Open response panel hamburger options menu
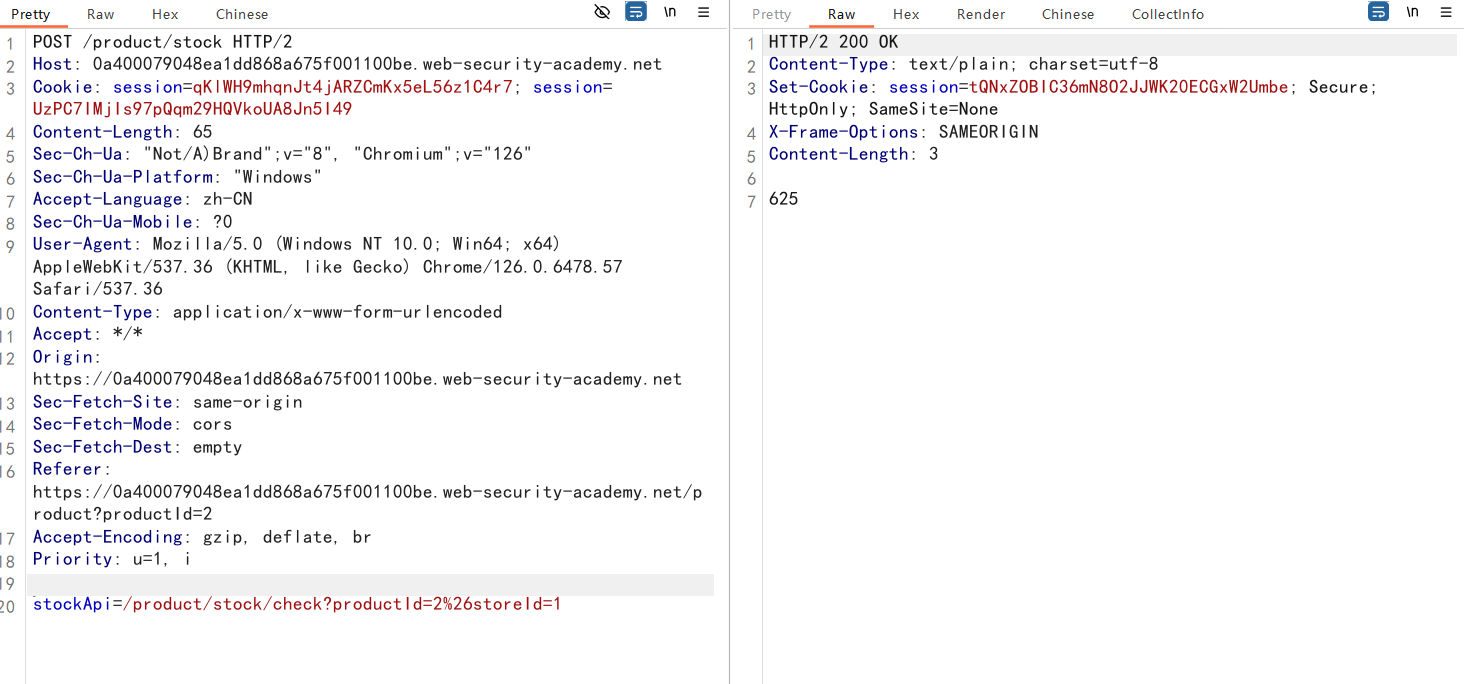The height and width of the screenshot is (684, 1464). [x=1446, y=12]
